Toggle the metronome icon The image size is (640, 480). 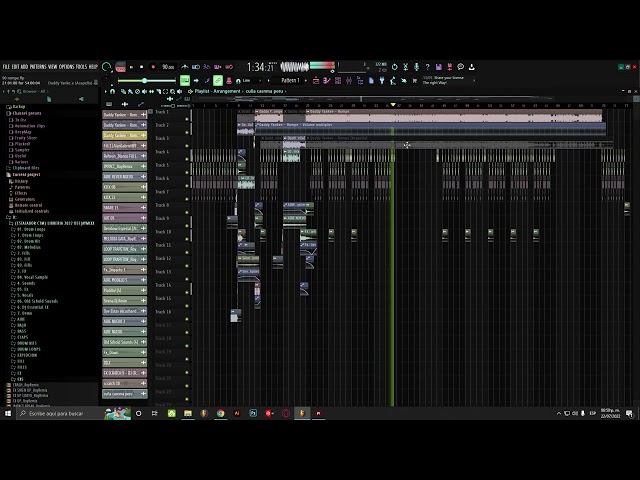pyautogui.click(x=185, y=67)
